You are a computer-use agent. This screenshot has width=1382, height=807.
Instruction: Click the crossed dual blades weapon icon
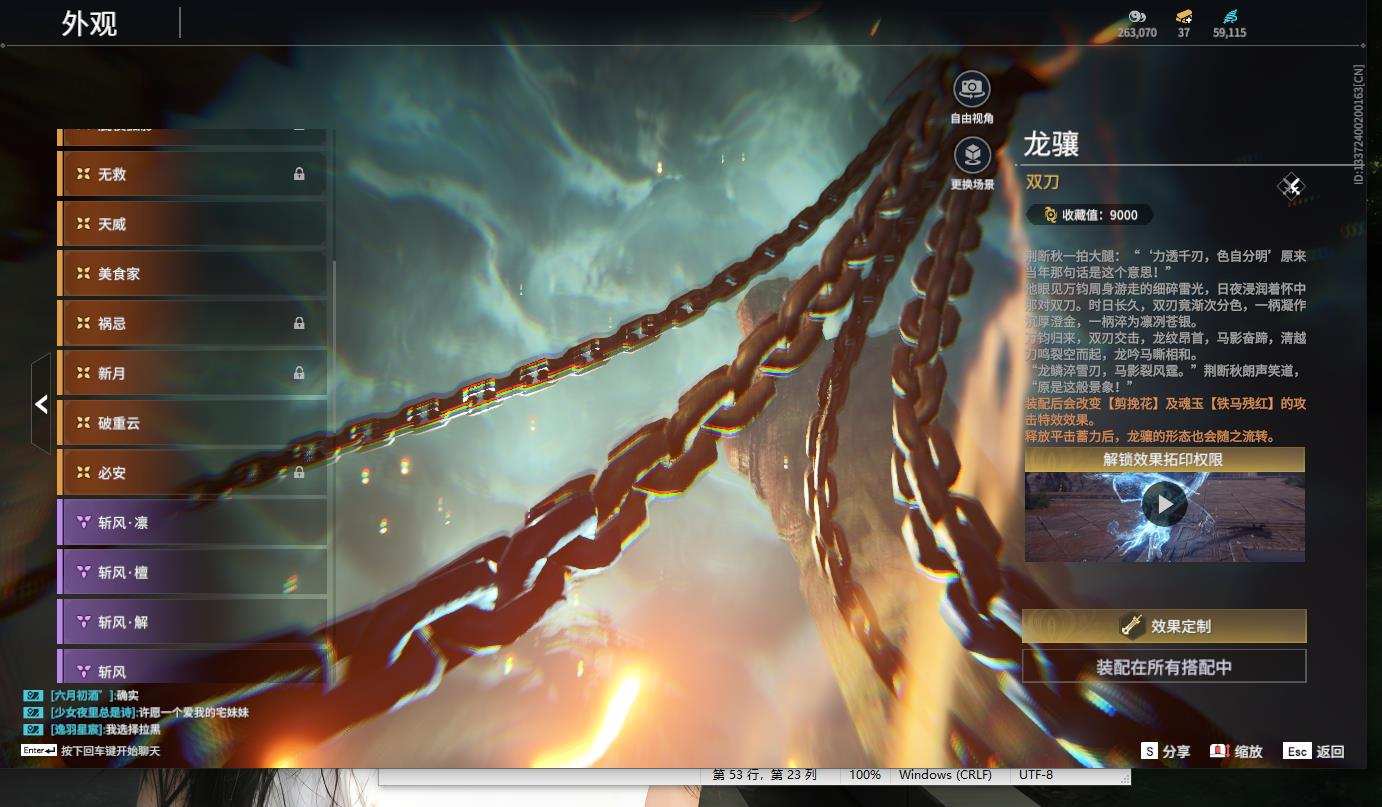pyautogui.click(x=1291, y=186)
